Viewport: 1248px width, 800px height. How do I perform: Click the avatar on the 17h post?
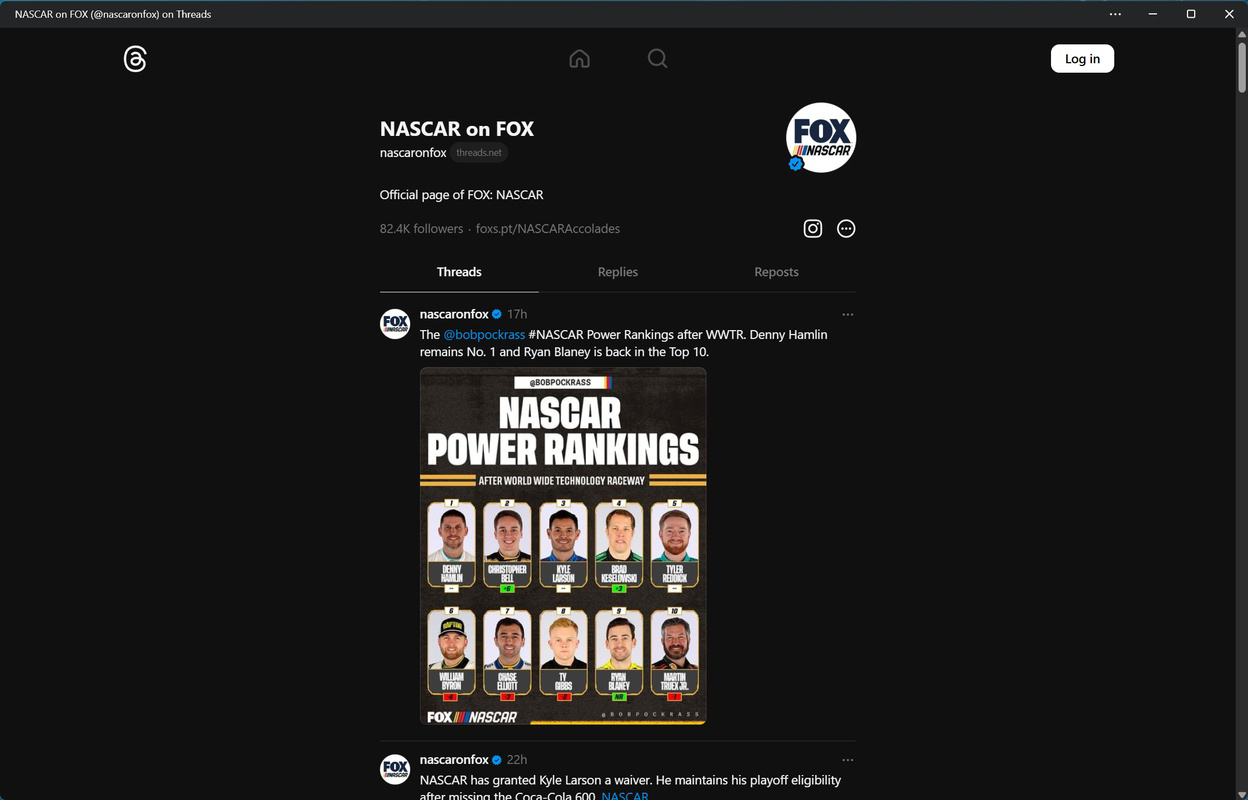click(395, 324)
